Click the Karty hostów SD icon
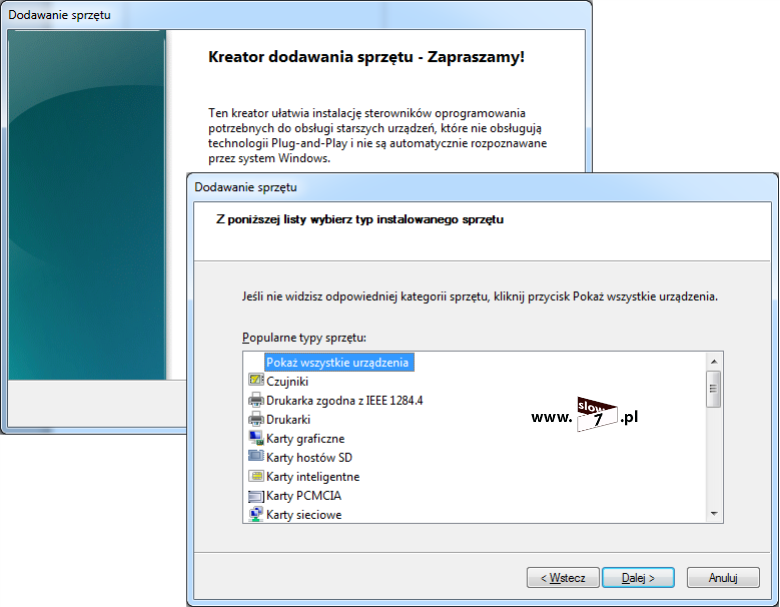780x607 pixels. [x=256, y=457]
